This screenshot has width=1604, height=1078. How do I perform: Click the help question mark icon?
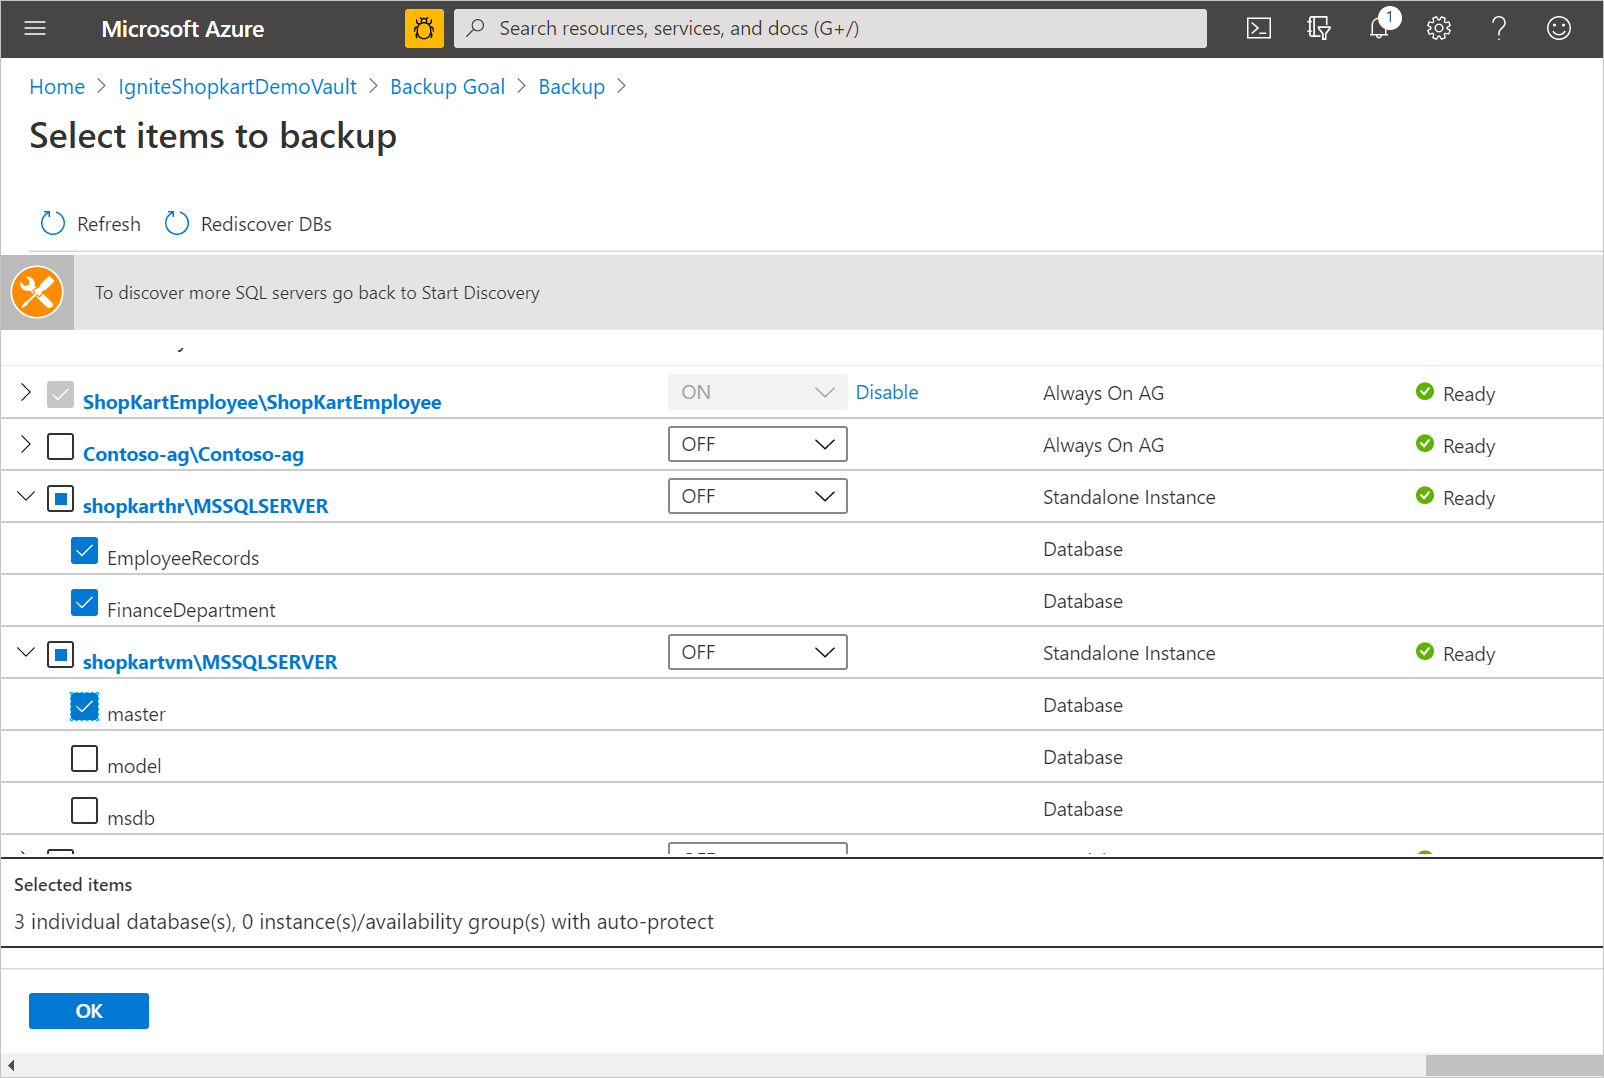point(1498,28)
